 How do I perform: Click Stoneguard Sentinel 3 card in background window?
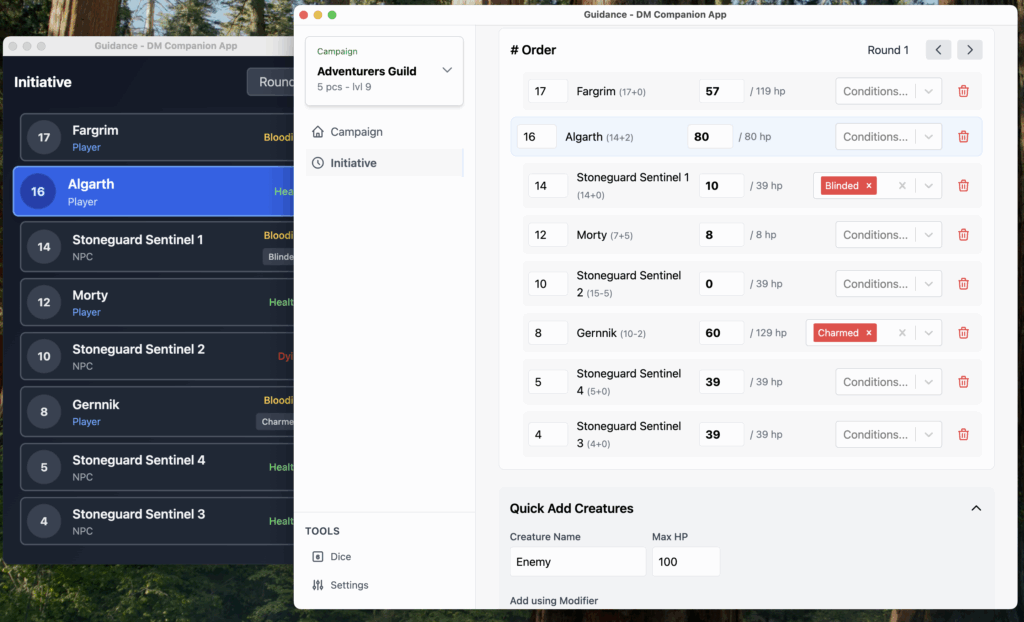coord(157,521)
